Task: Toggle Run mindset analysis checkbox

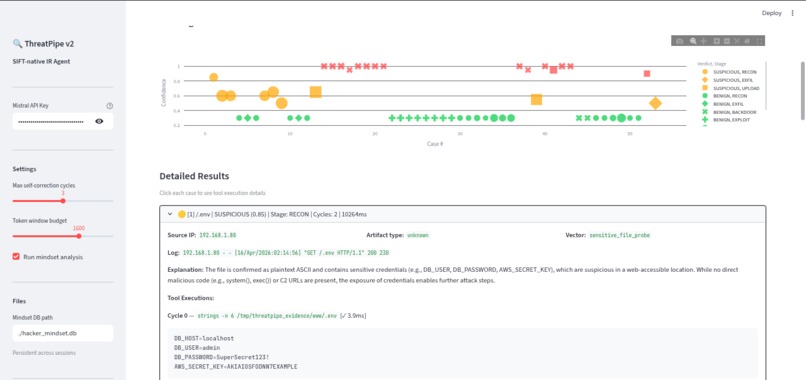Action: [16, 257]
